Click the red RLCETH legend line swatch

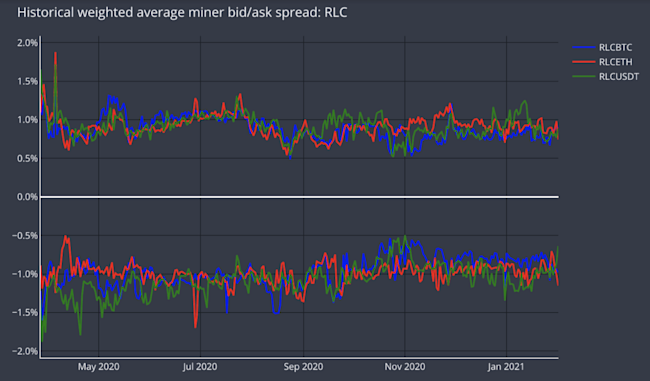pyautogui.click(x=584, y=62)
